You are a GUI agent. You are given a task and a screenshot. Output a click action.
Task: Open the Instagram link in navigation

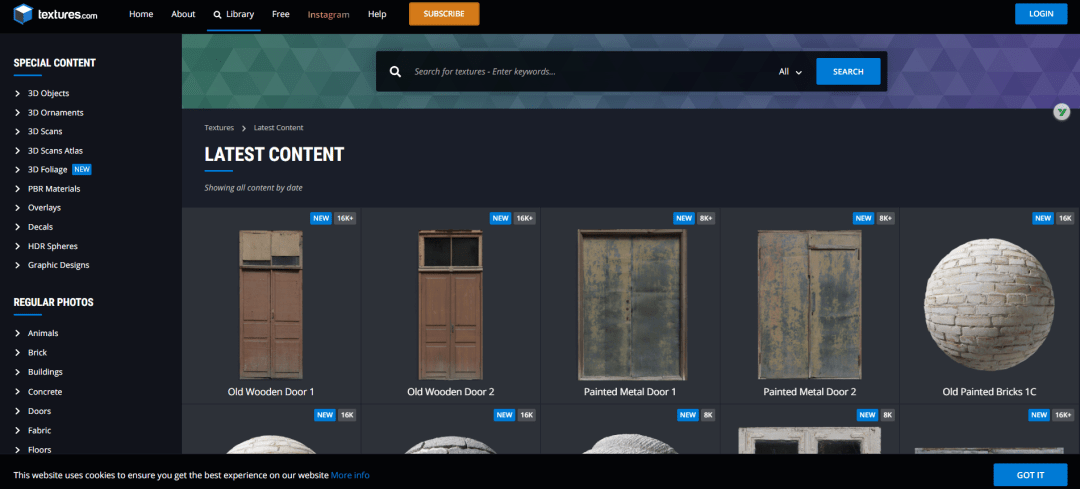(x=329, y=14)
